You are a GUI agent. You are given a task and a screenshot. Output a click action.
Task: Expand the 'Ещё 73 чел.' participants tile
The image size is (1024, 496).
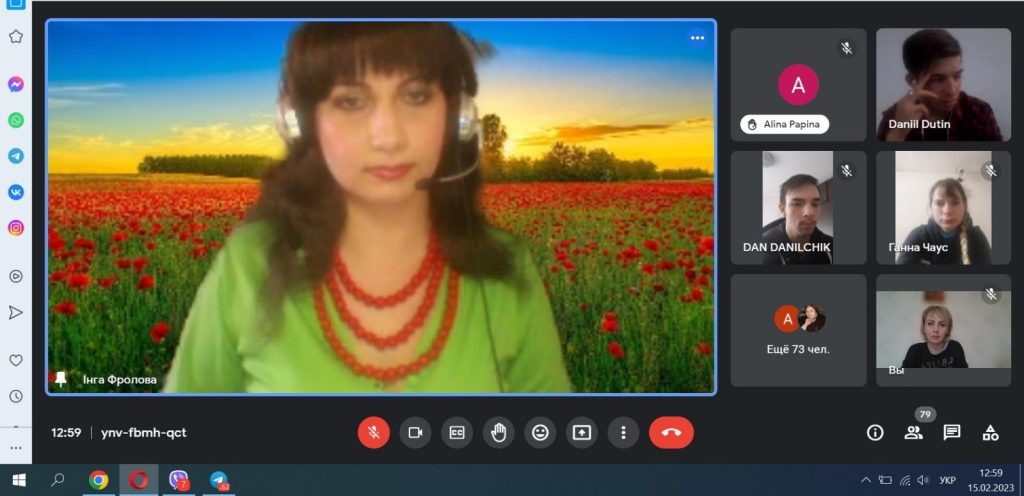(x=798, y=330)
